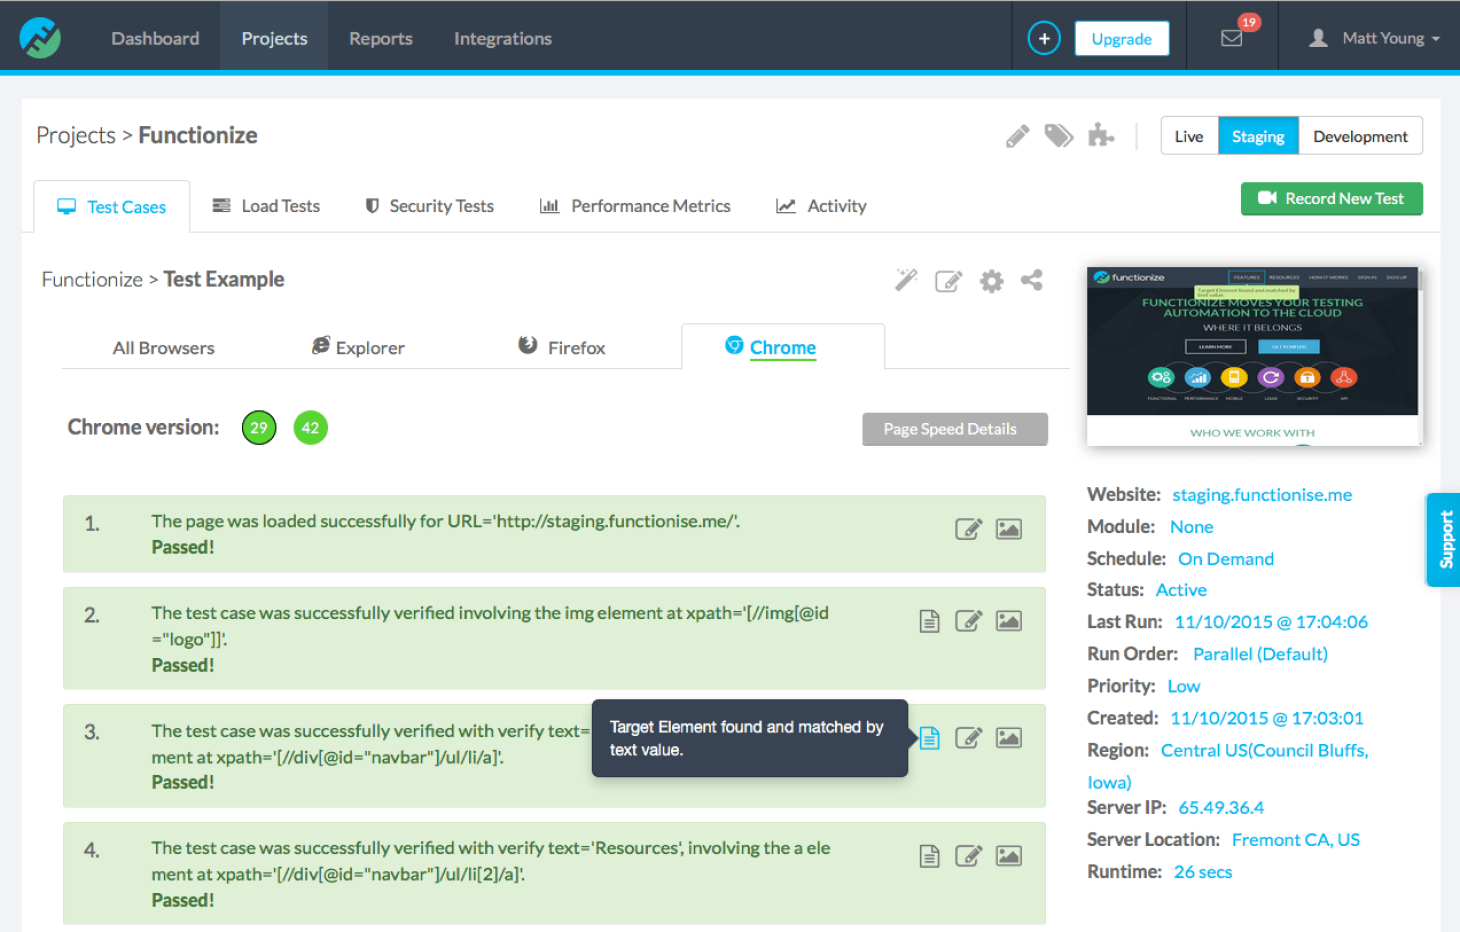Open the Reports menu
Image resolution: width=1460 pixels, height=932 pixels.
coord(380,38)
